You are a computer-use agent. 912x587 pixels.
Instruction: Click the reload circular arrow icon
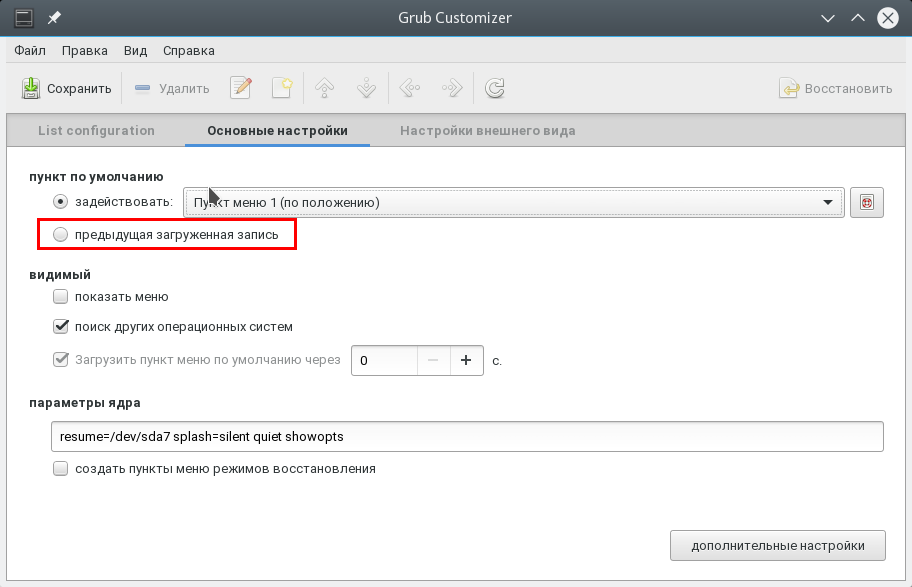pos(494,88)
